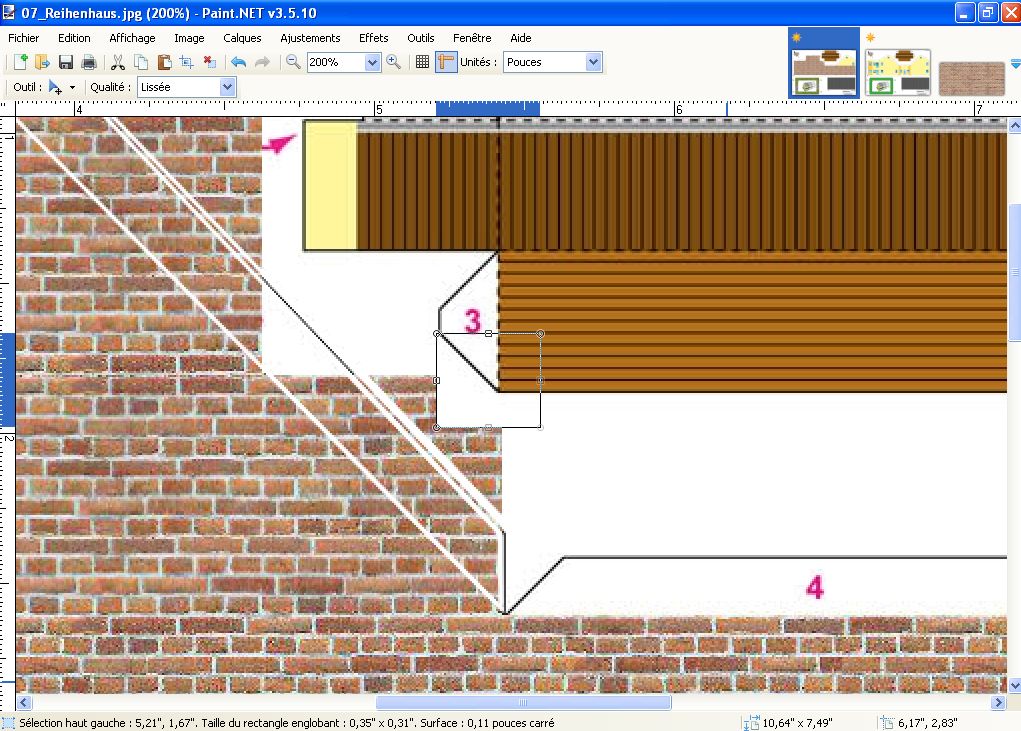Screen dimensions: 1021x731
Task: Crop to selection using the crop icon
Action: tap(186, 62)
